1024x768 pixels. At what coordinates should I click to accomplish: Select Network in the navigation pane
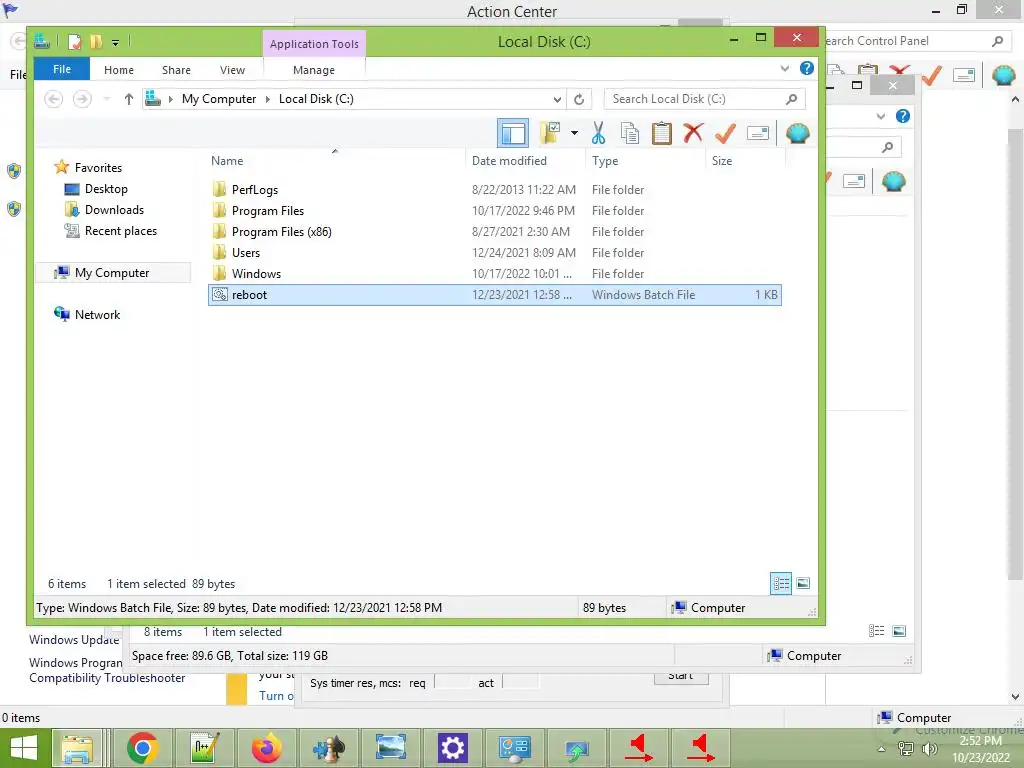[x=97, y=315]
